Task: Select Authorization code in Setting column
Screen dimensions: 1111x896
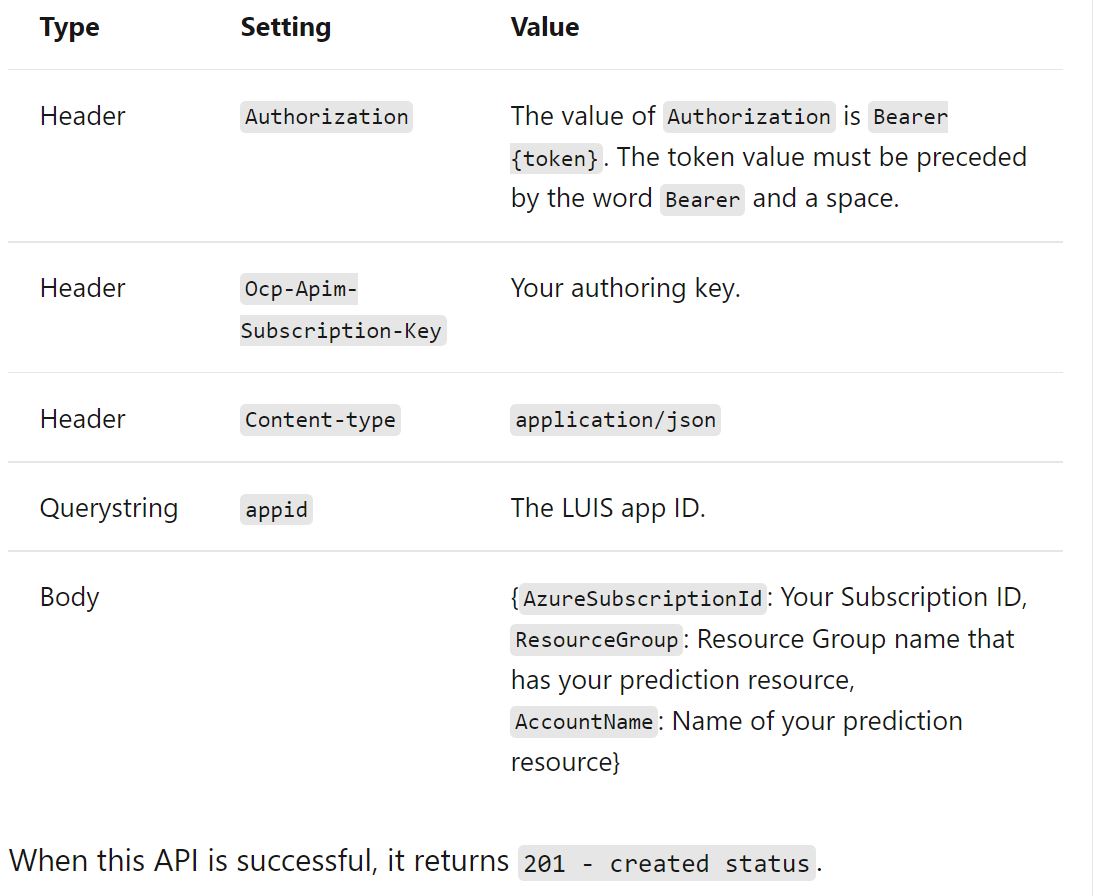Action: 326,117
